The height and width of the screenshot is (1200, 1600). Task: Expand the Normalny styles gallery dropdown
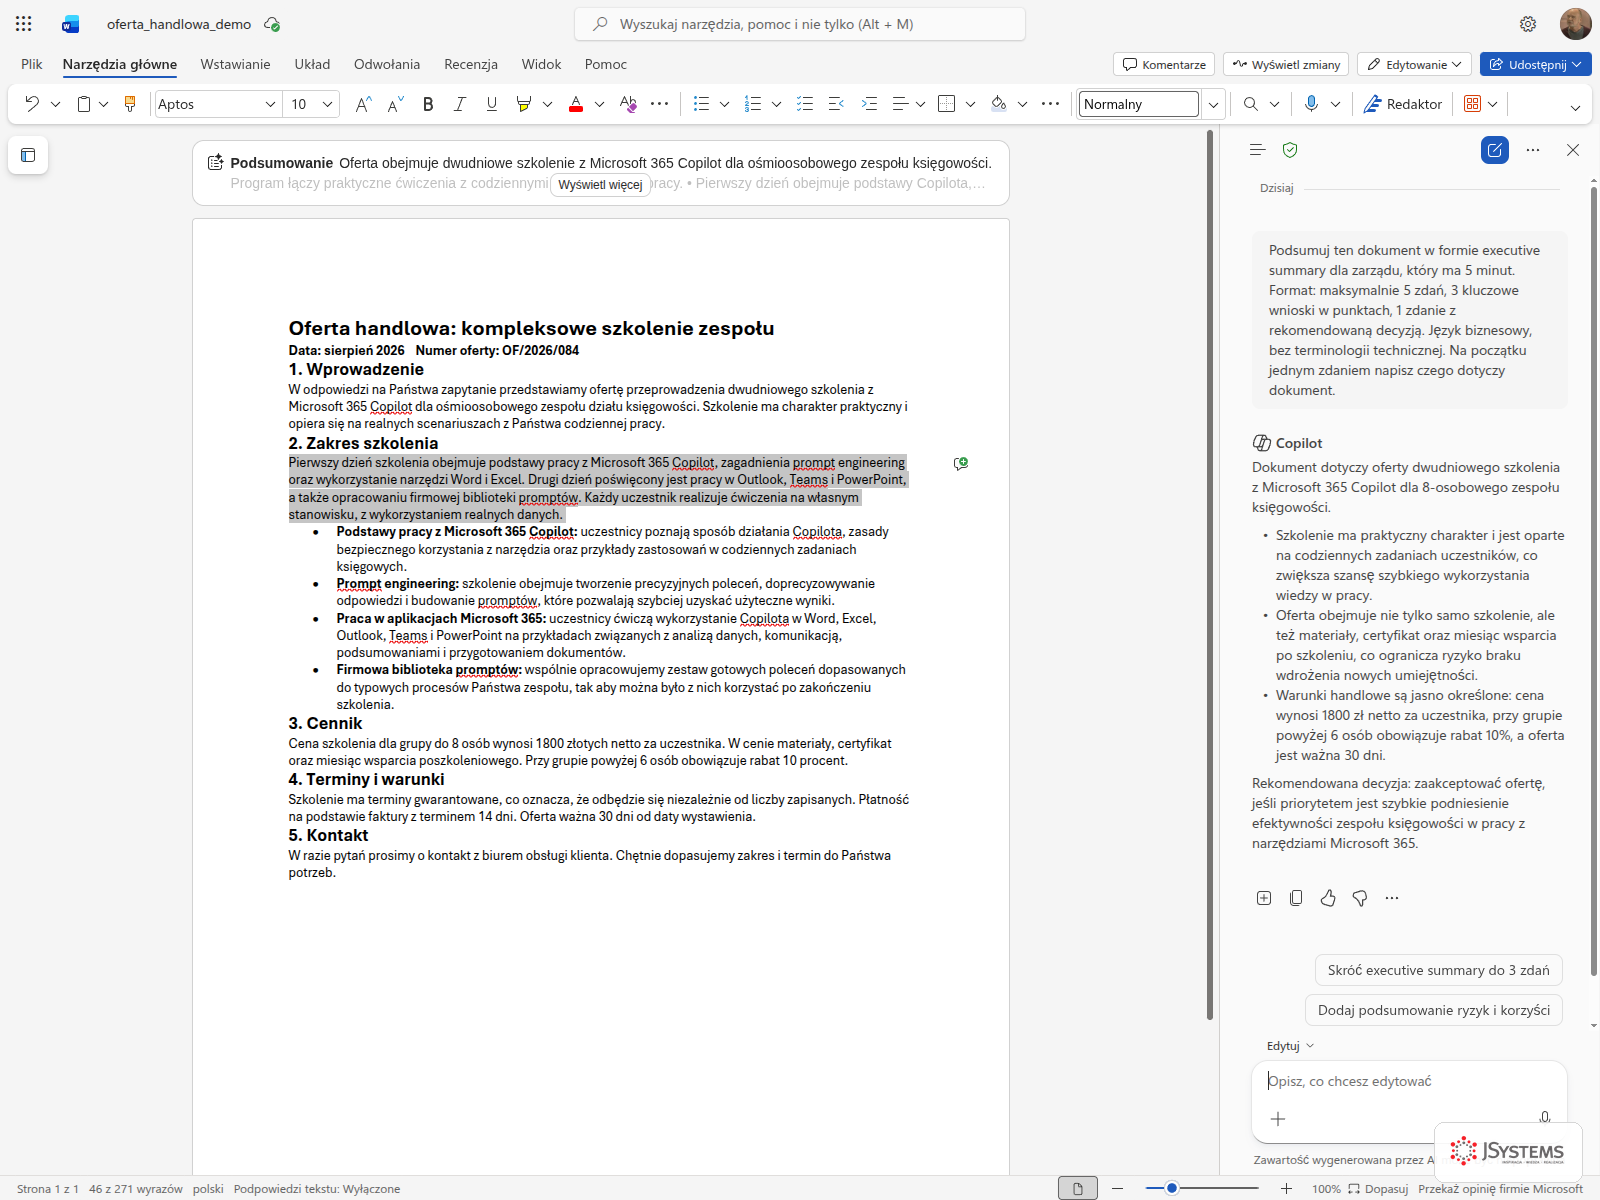pos(1213,104)
